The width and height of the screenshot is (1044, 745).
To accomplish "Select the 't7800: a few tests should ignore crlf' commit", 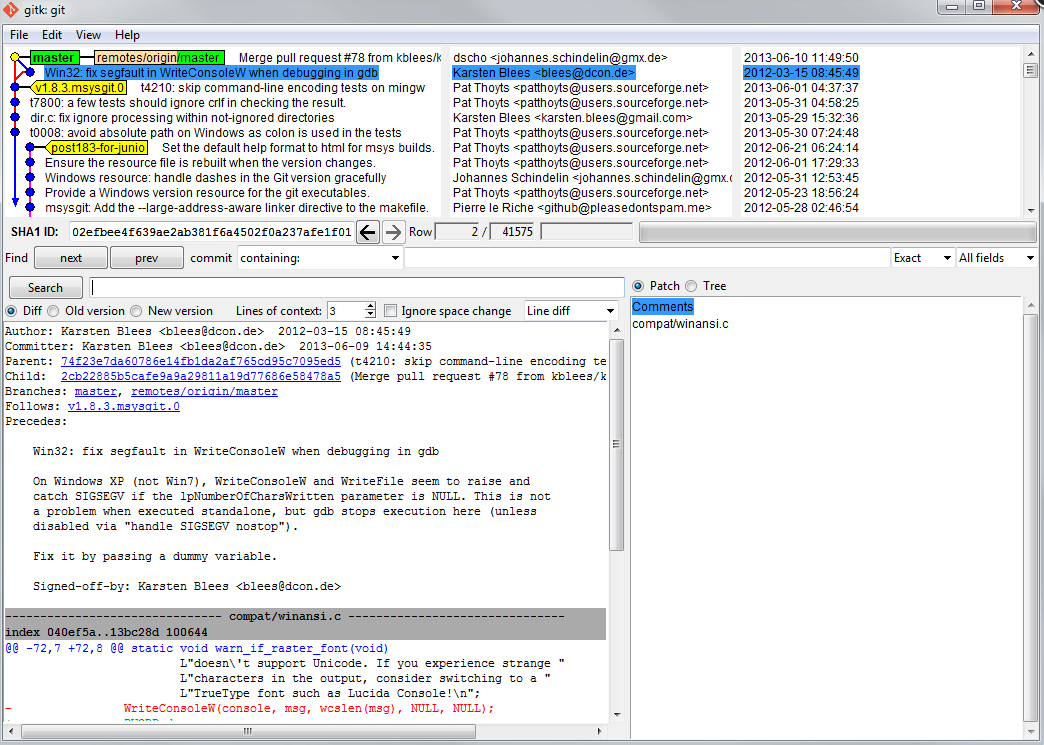I will coord(188,103).
